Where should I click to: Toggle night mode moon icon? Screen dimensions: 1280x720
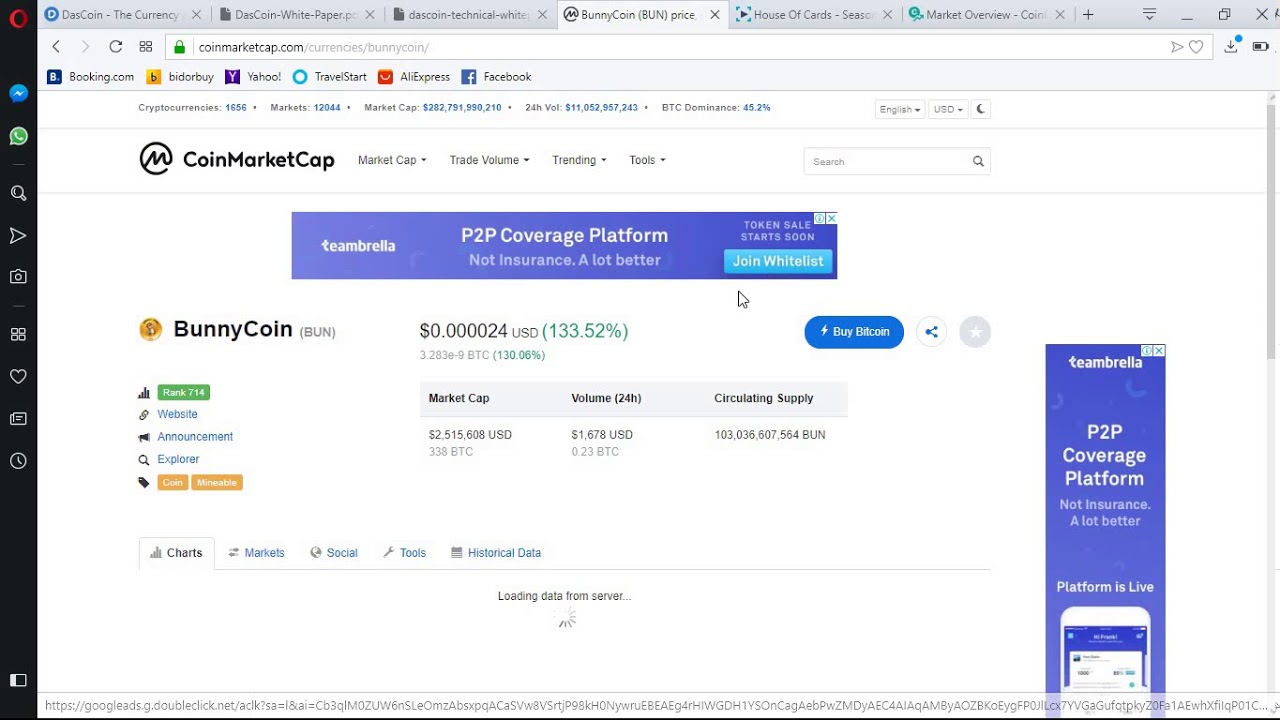(x=981, y=109)
